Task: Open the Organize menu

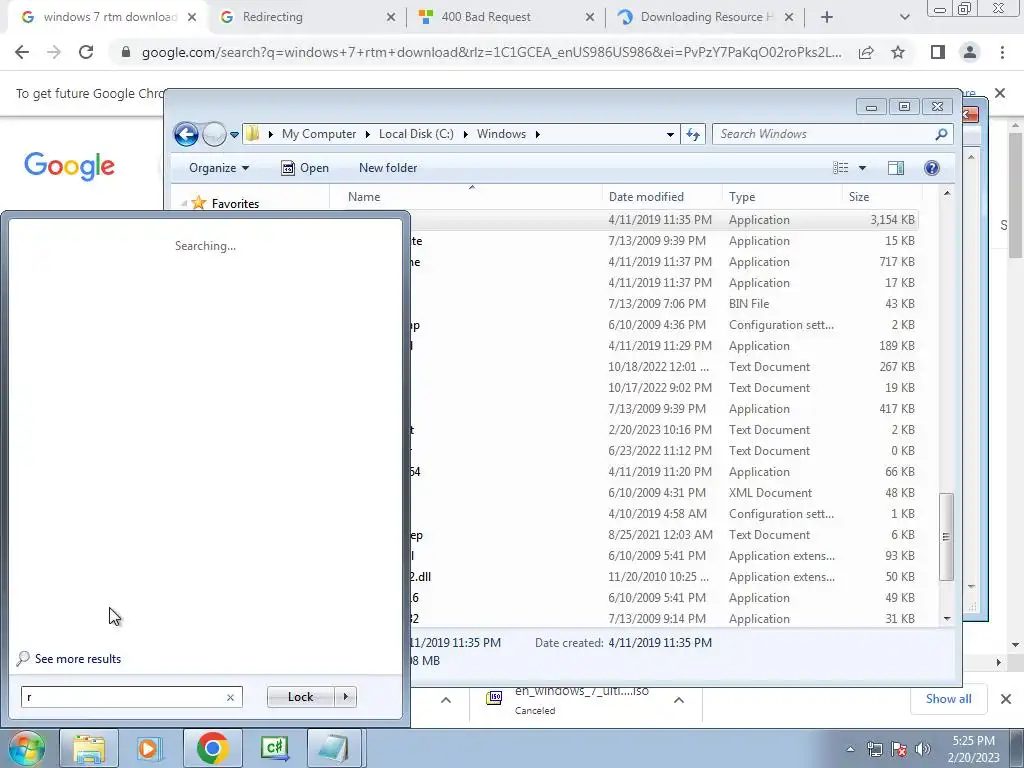Action: click(x=219, y=168)
